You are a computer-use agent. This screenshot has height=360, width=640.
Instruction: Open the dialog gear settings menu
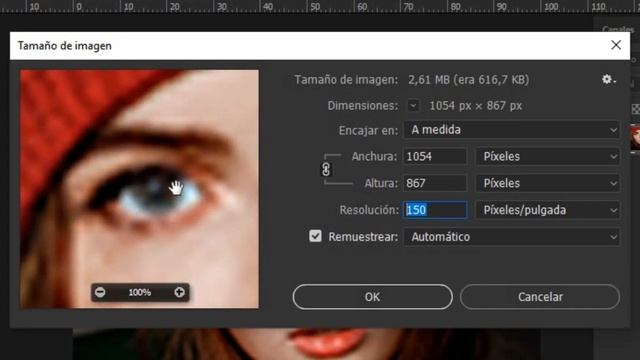click(x=608, y=80)
